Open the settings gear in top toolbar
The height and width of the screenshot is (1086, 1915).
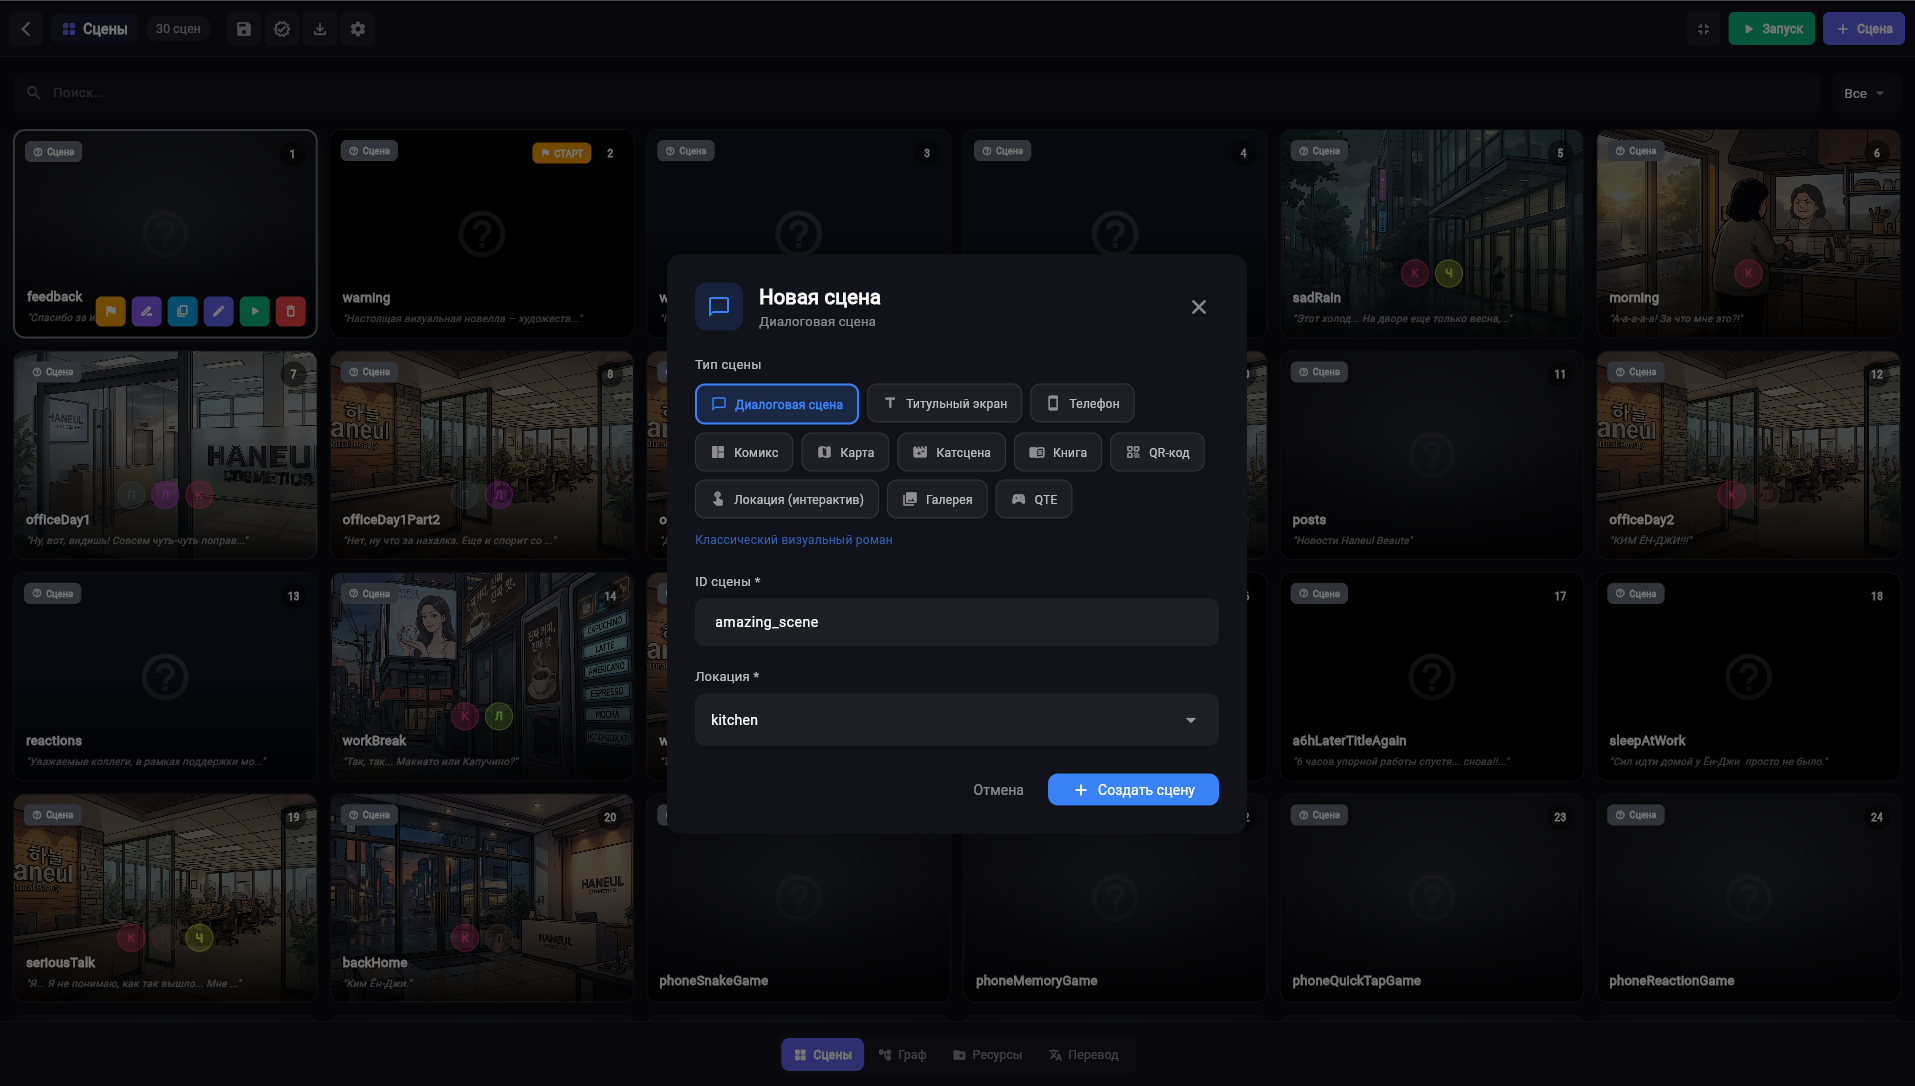358,29
